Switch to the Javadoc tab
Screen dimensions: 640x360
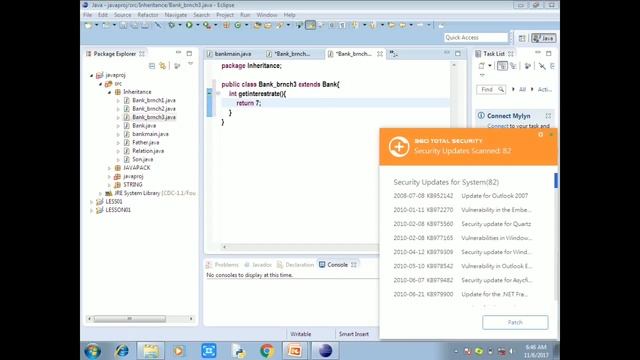258,265
